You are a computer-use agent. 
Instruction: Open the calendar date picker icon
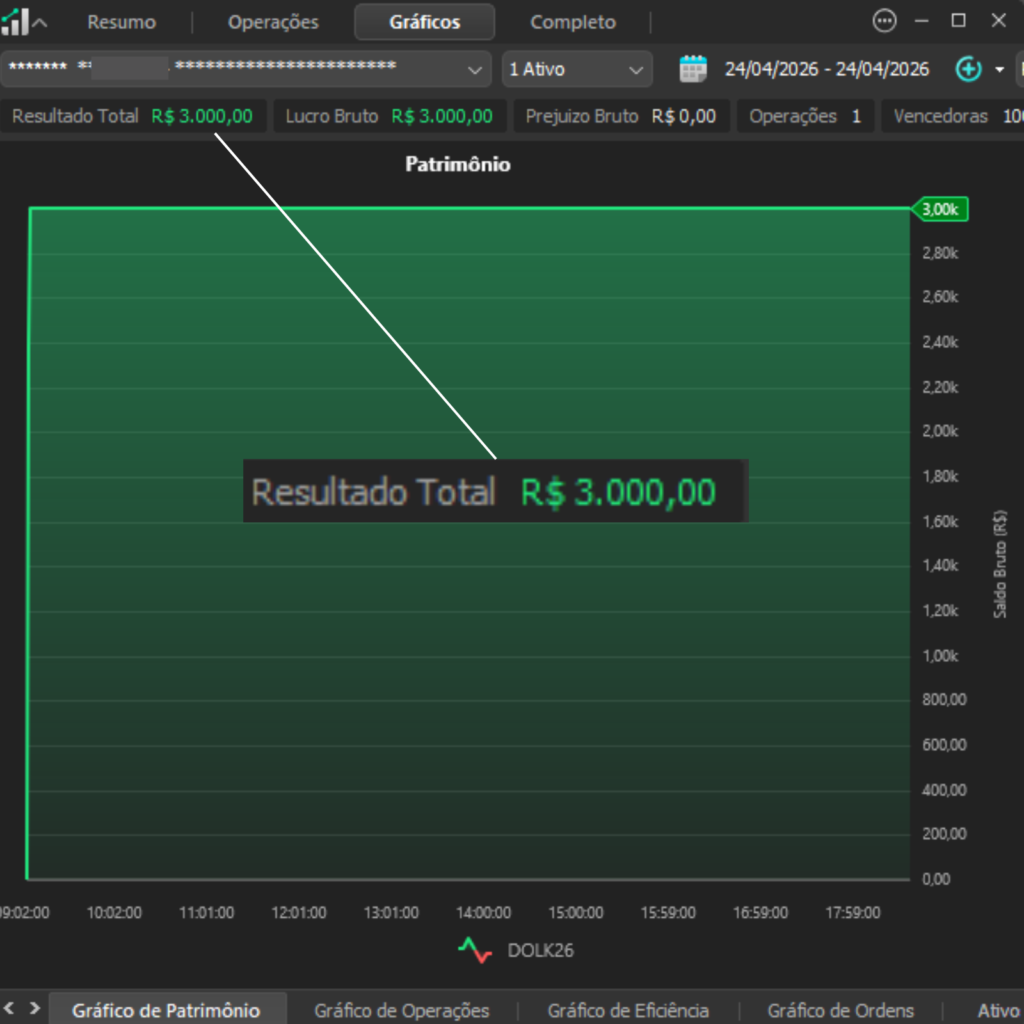(x=693, y=69)
